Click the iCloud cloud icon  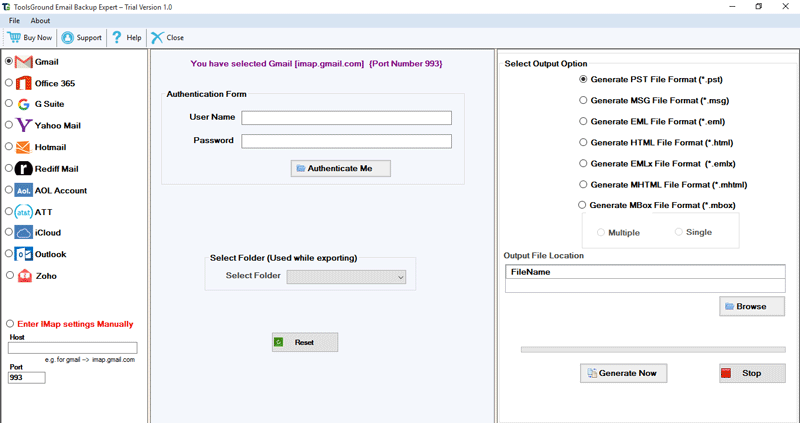point(24,233)
